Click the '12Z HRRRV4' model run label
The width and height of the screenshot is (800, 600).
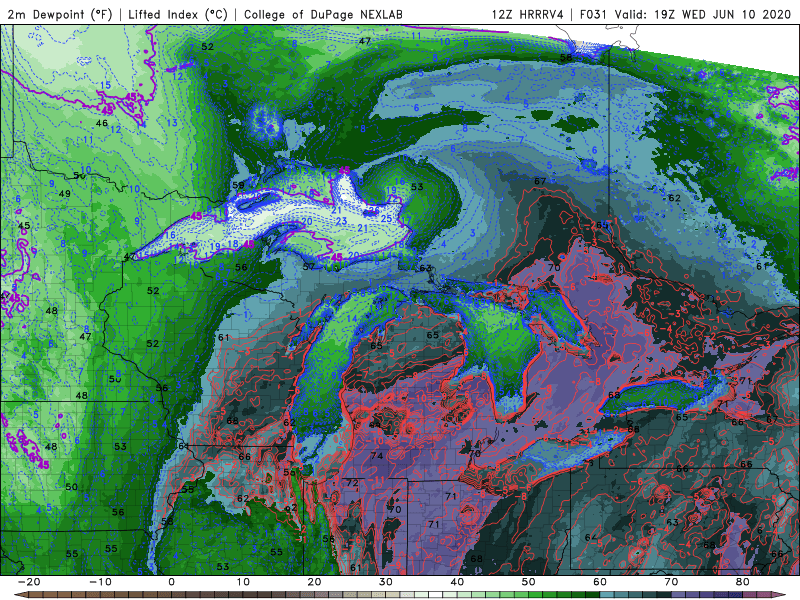[x=528, y=14]
